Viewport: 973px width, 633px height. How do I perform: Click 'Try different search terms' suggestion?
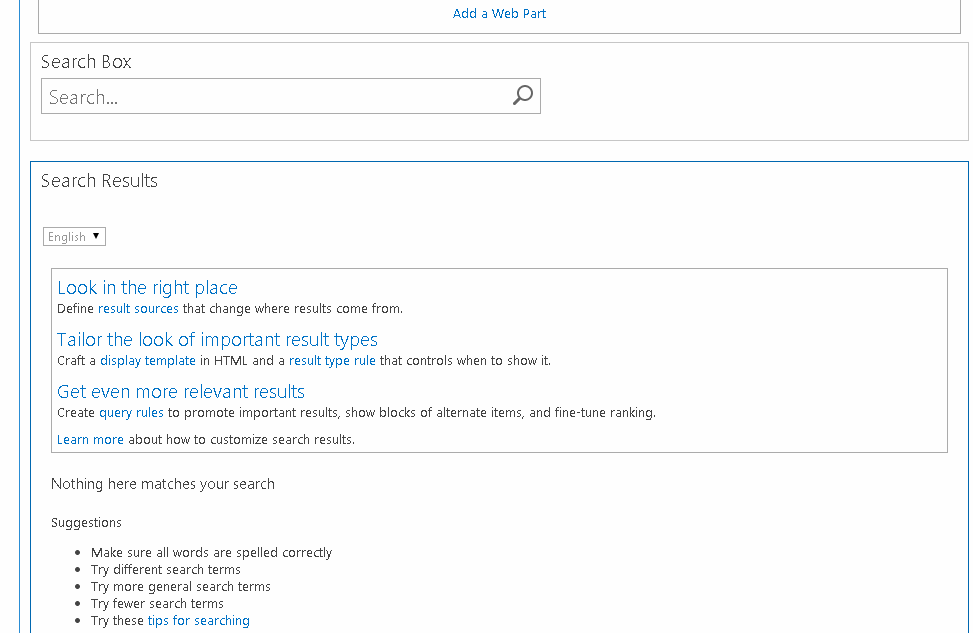pos(166,570)
